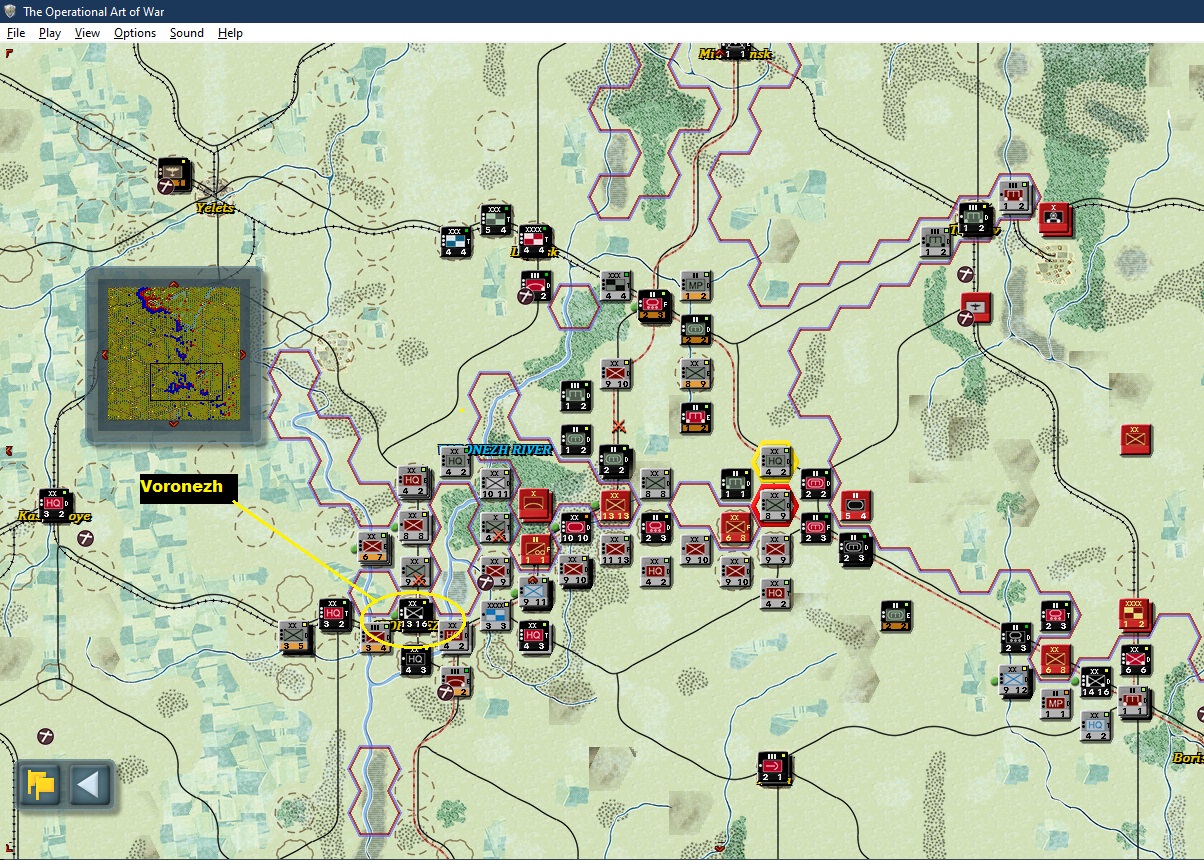Image resolution: width=1204 pixels, height=860 pixels.
Task: Open the Sound menu
Action: click(x=187, y=33)
